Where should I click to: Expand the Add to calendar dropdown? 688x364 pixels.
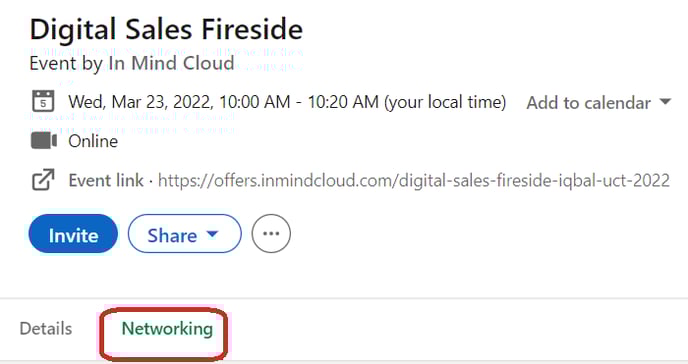coord(599,103)
